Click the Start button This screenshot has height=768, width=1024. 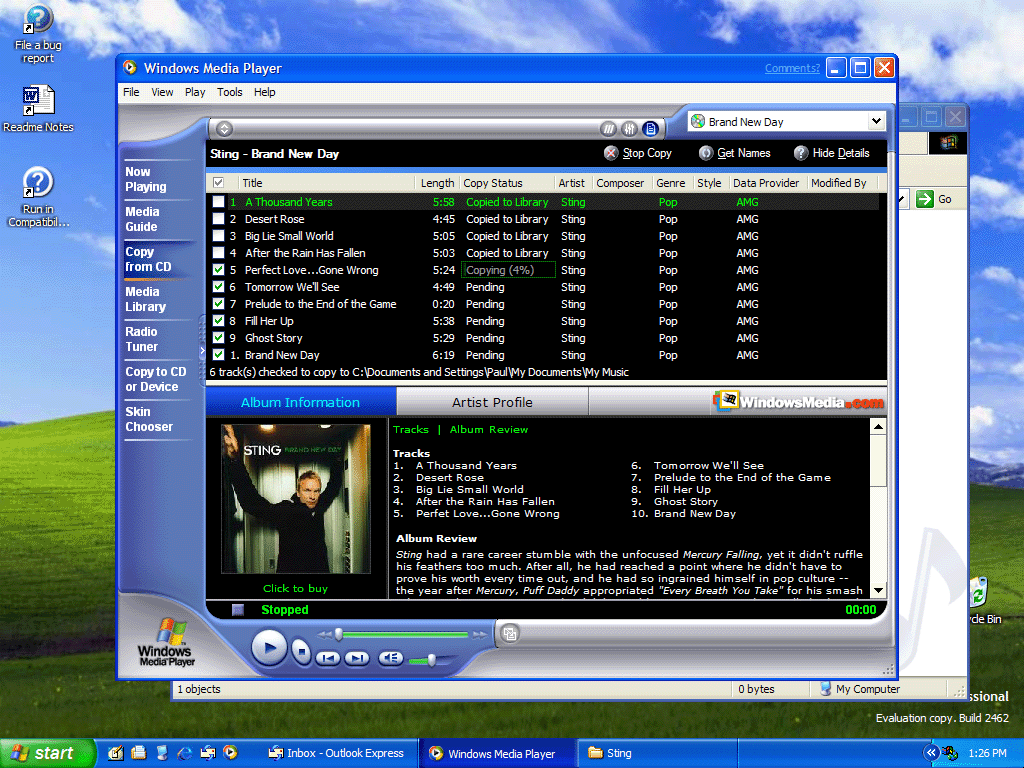click(x=46, y=754)
